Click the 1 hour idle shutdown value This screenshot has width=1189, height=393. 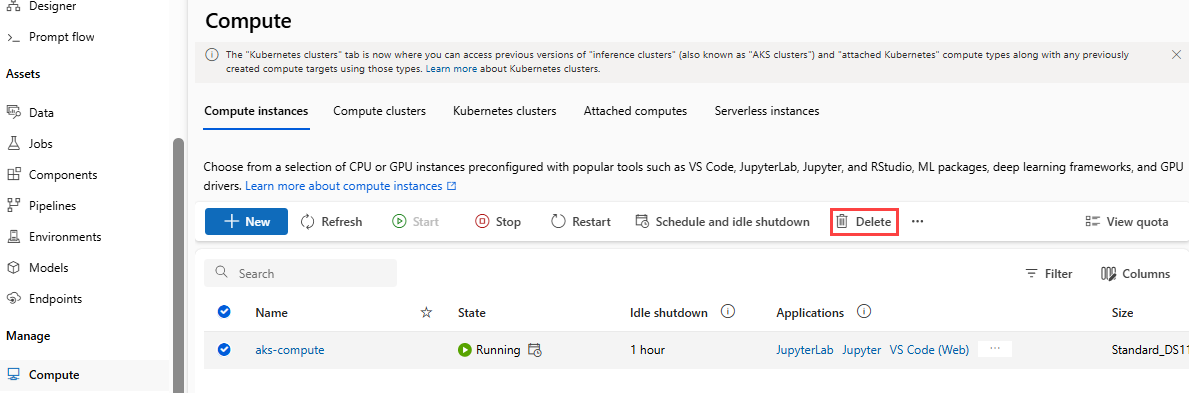(x=648, y=350)
